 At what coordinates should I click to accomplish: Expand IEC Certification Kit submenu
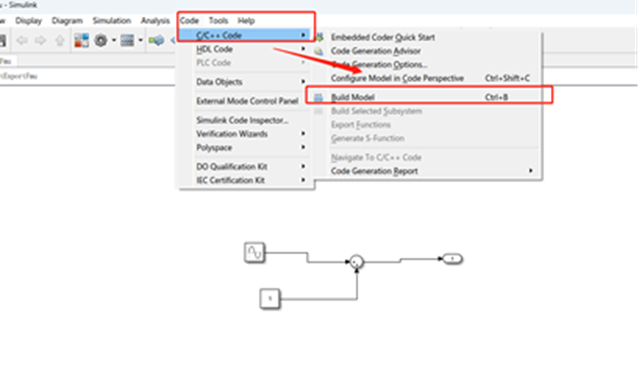coord(245,180)
